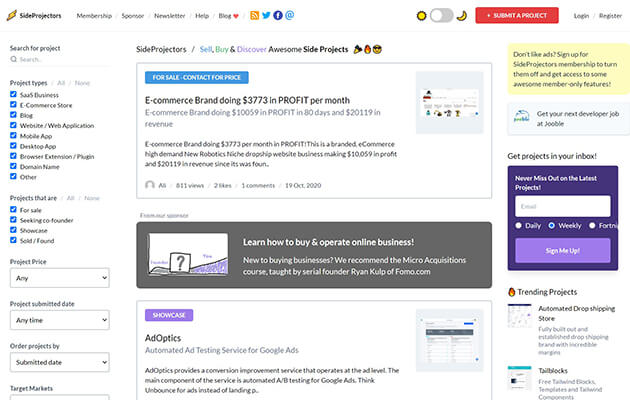Click the Submit a Project button

517,15
